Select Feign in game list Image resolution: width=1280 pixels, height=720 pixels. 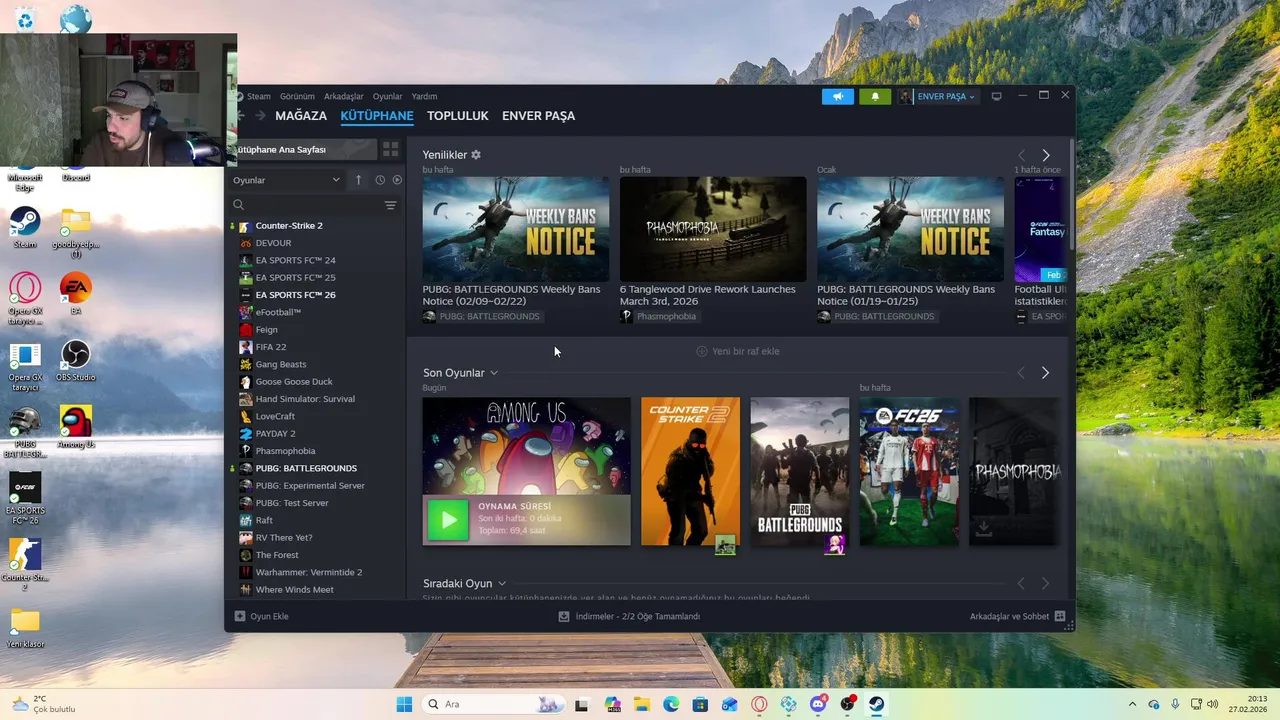(x=266, y=330)
